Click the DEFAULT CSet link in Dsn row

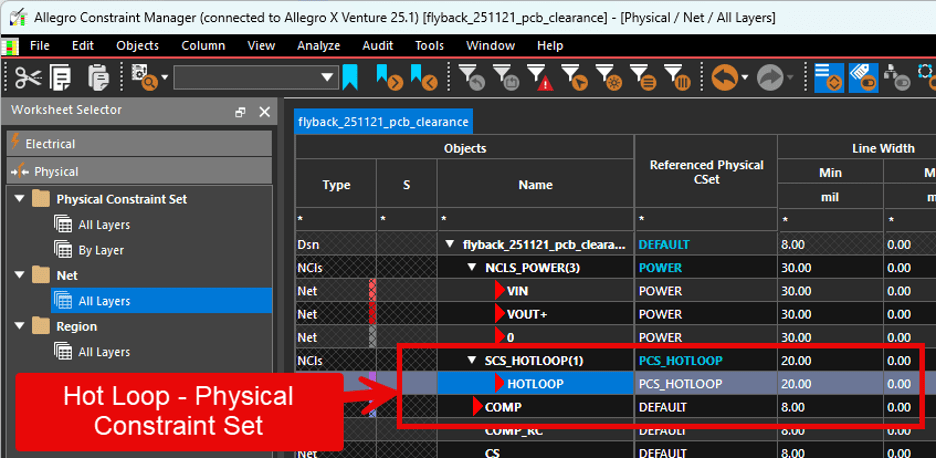tap(664, 244)
